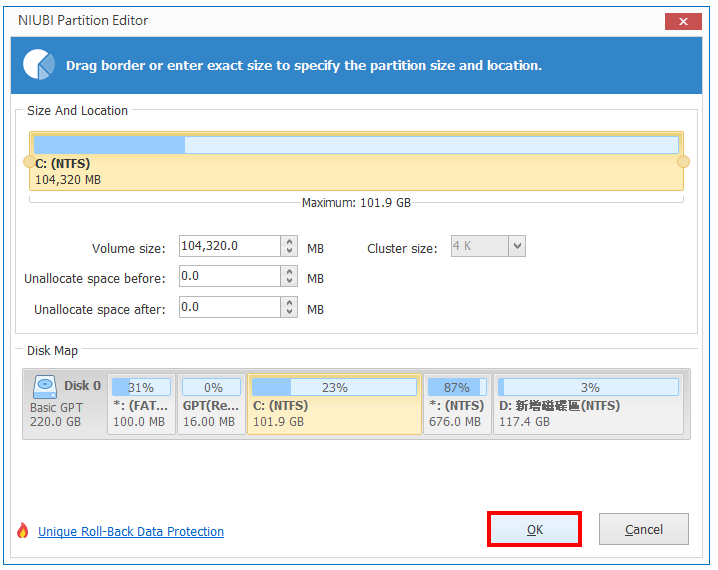Open the Cluster size dropdown
The height and width of the screenshot is (570, 718).
(x=517, y=246)
